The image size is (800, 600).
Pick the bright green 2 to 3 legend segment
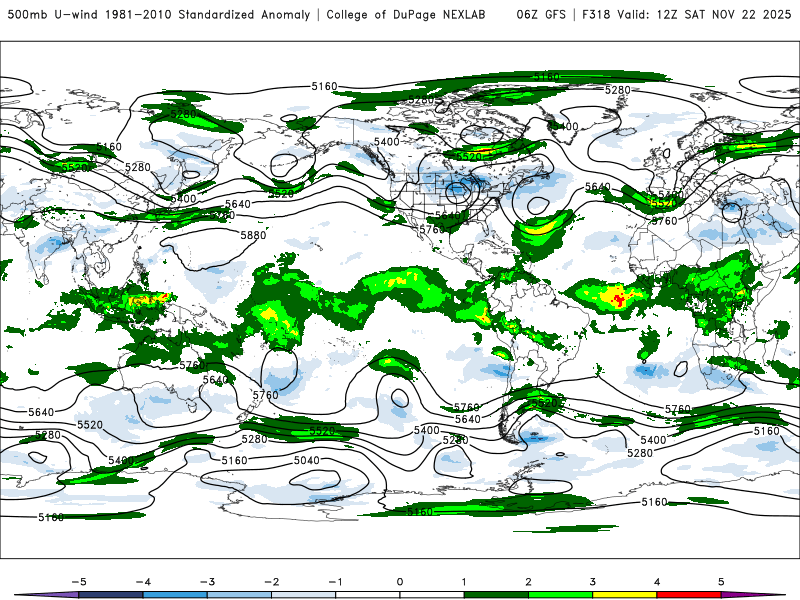[561, 595]
